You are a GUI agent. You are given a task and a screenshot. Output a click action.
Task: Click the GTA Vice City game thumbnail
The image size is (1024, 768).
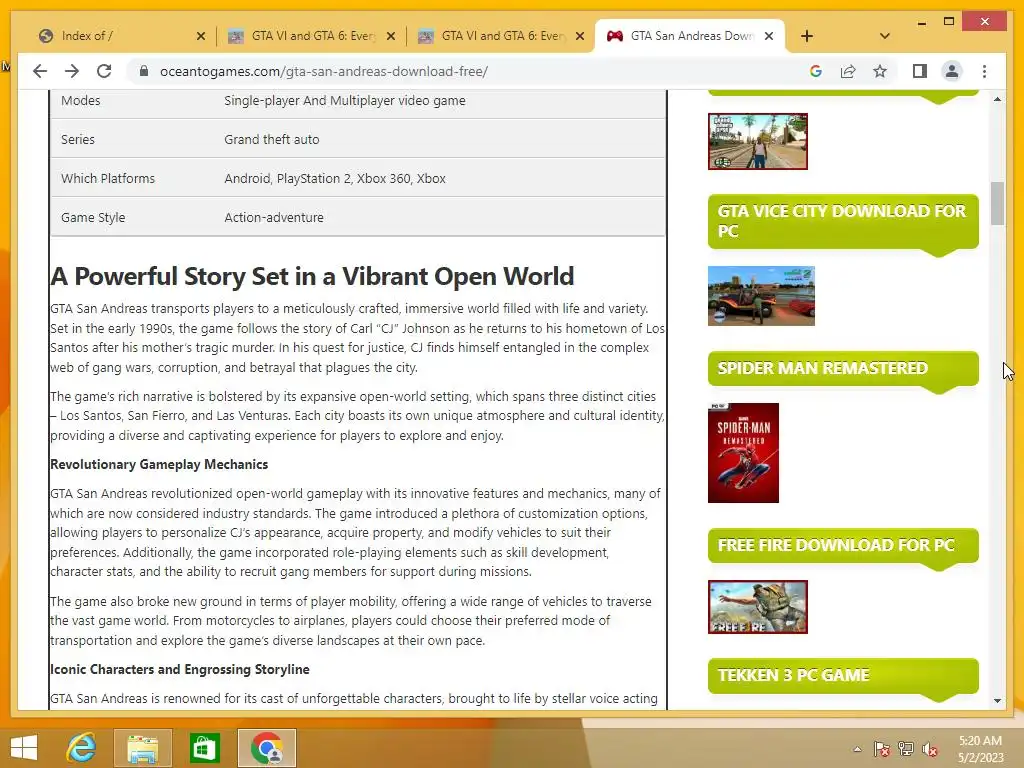point(761,296)
